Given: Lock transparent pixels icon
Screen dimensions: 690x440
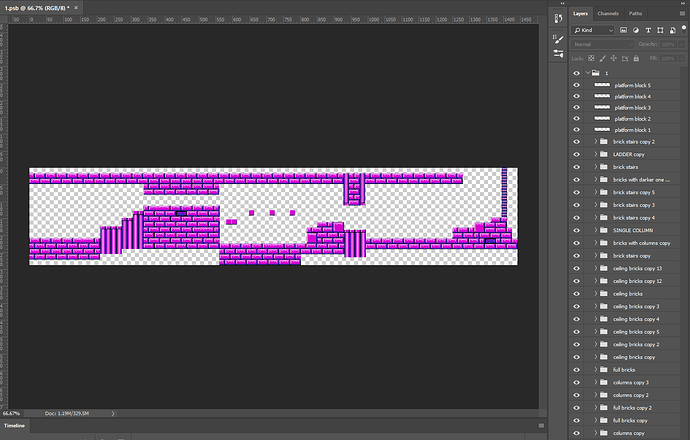Looking at the screenshot, I should tap(591, 58).
